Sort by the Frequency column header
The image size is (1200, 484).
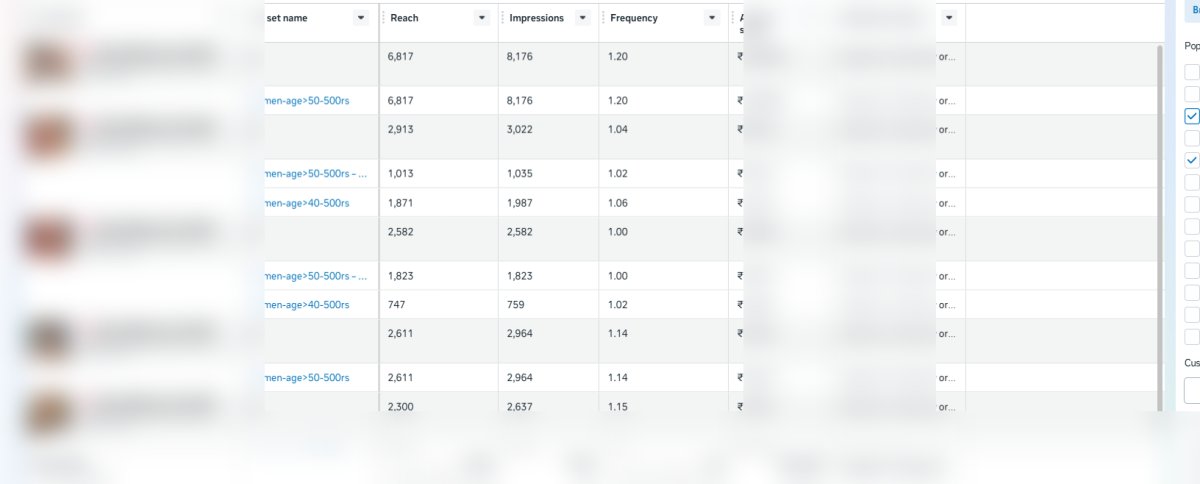click(x=634, y=18)
